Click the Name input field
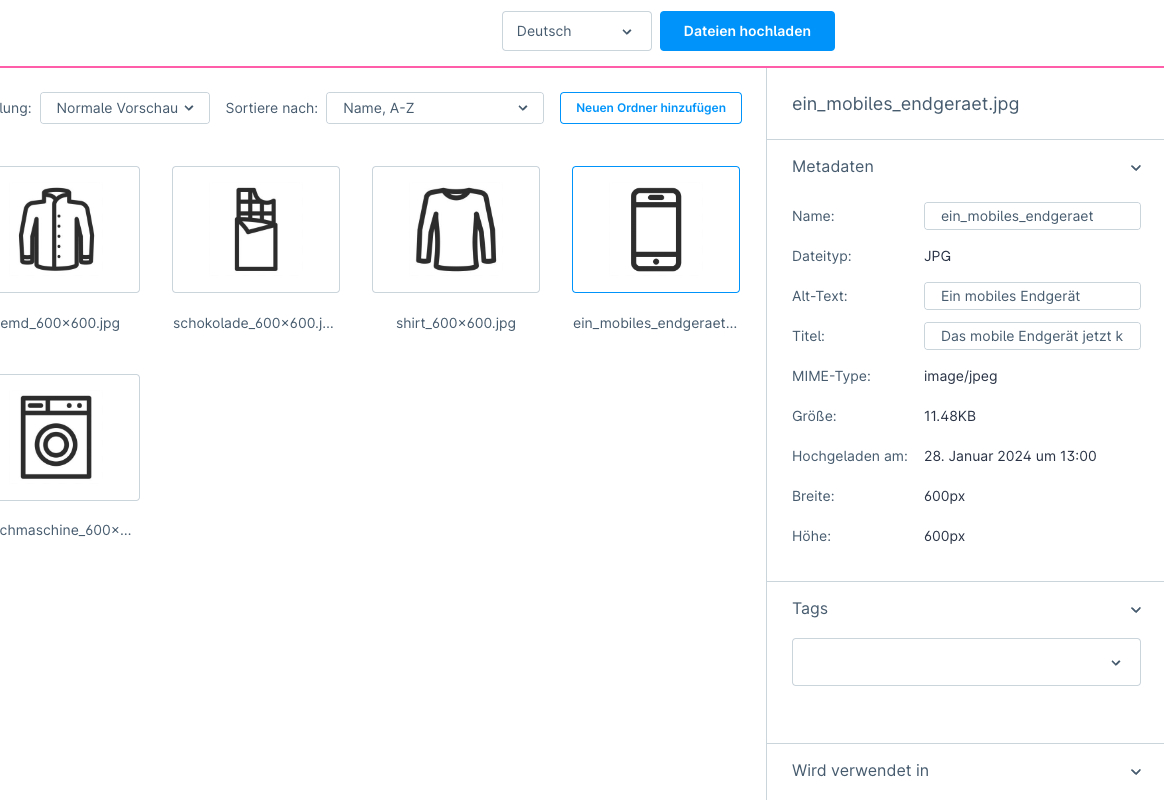The height and width of the screenshot is (800, 1164). (x=1031, y=216)
